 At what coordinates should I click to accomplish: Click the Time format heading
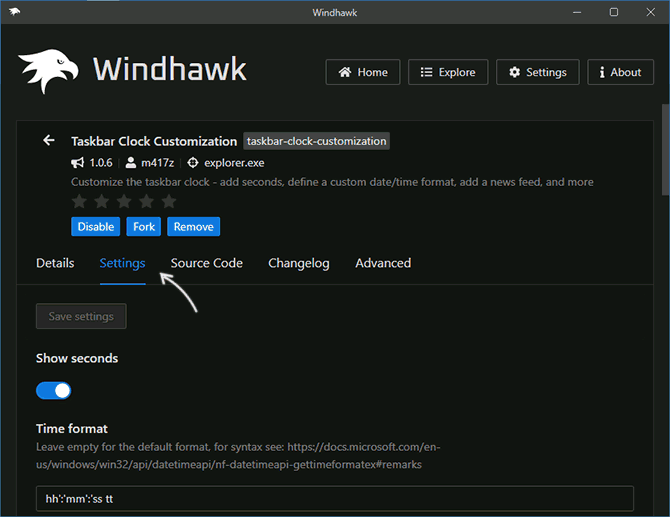72,429
